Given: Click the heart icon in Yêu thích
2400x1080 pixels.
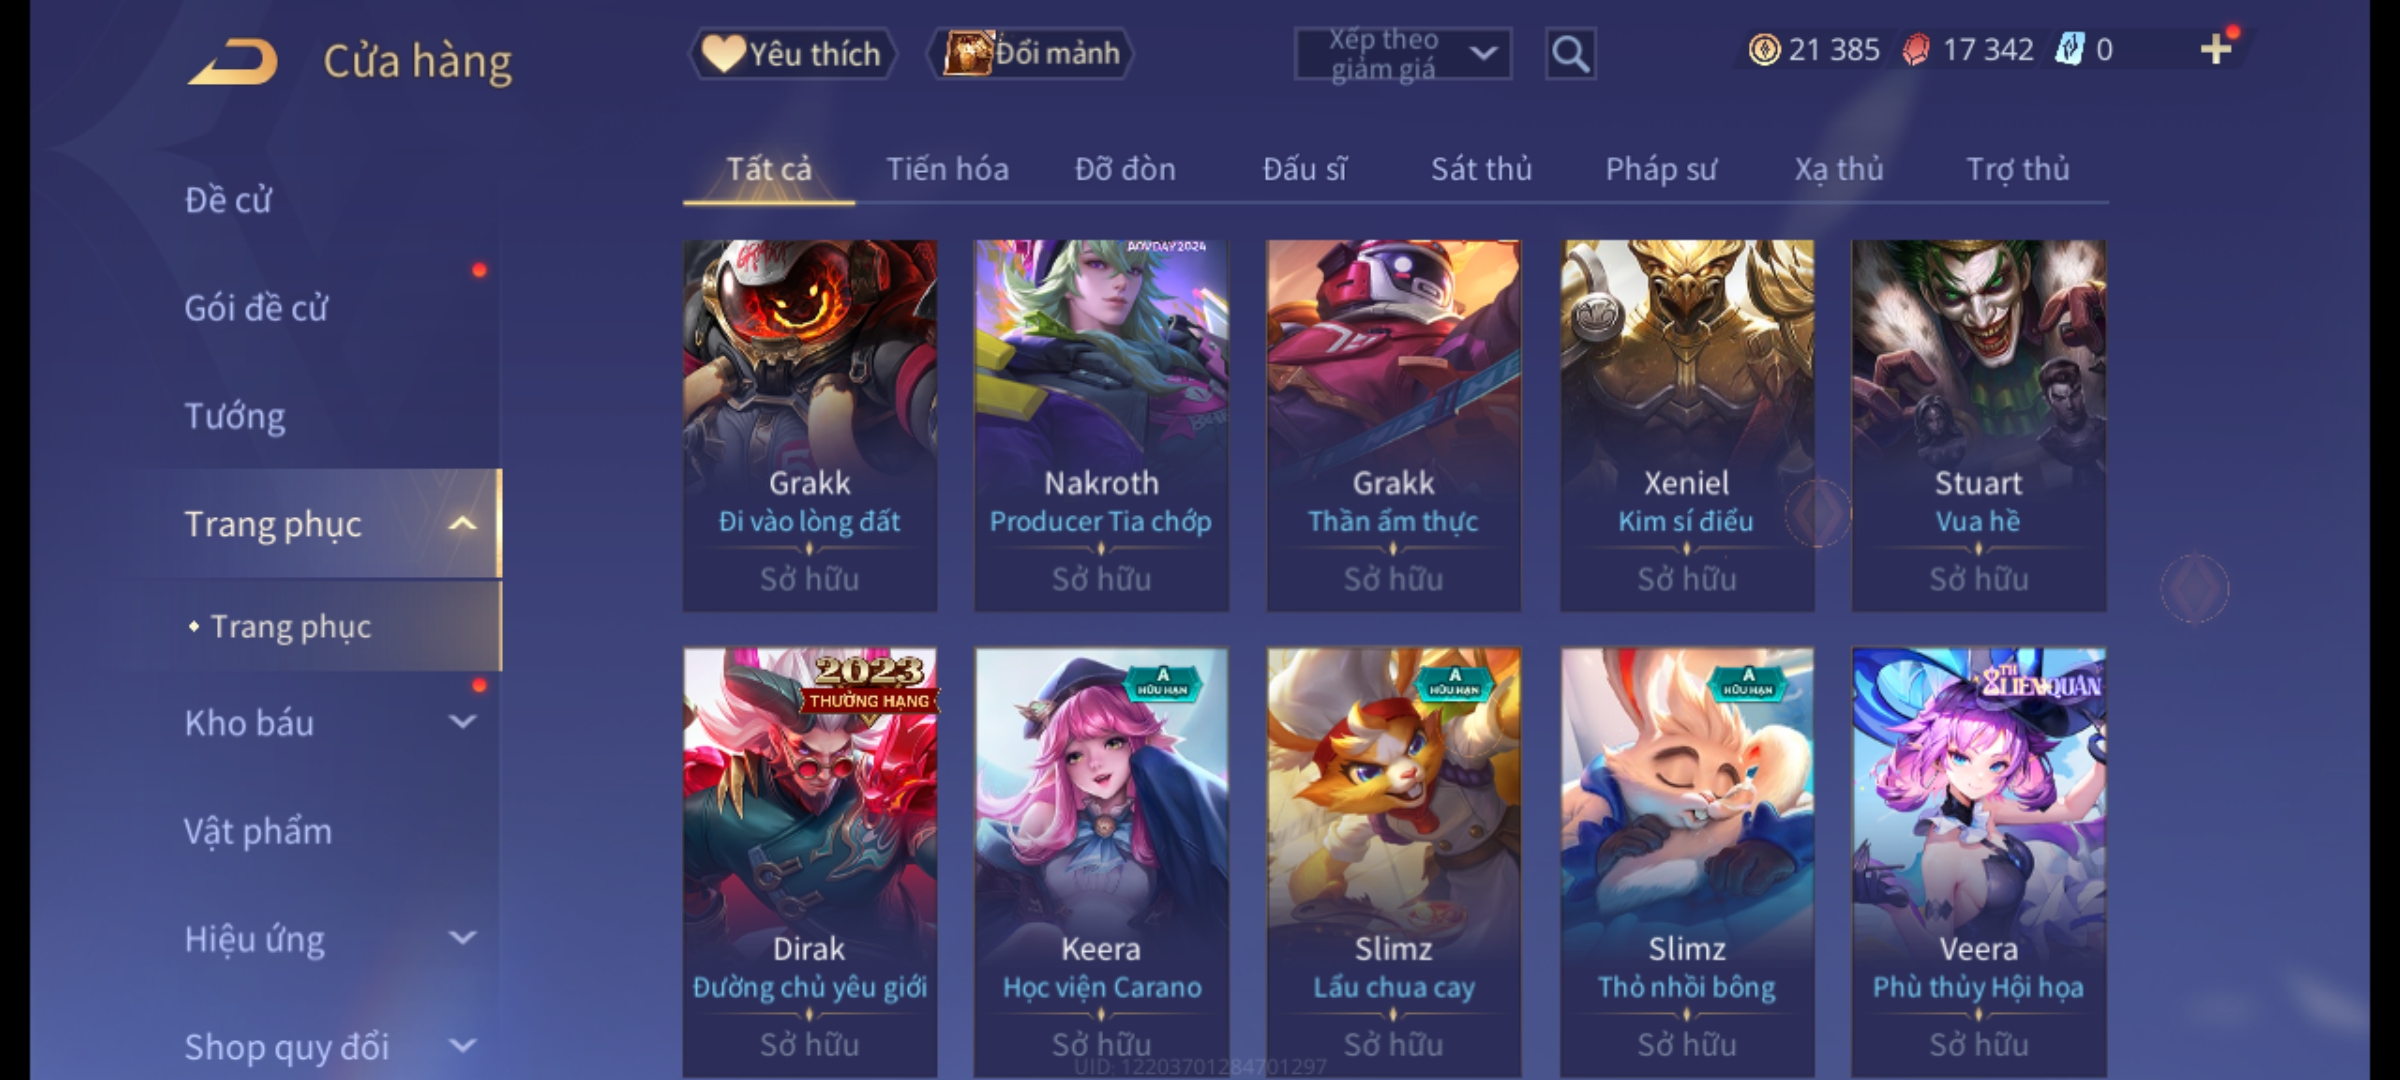Looking at the screenshot, I should click(722, 53).
